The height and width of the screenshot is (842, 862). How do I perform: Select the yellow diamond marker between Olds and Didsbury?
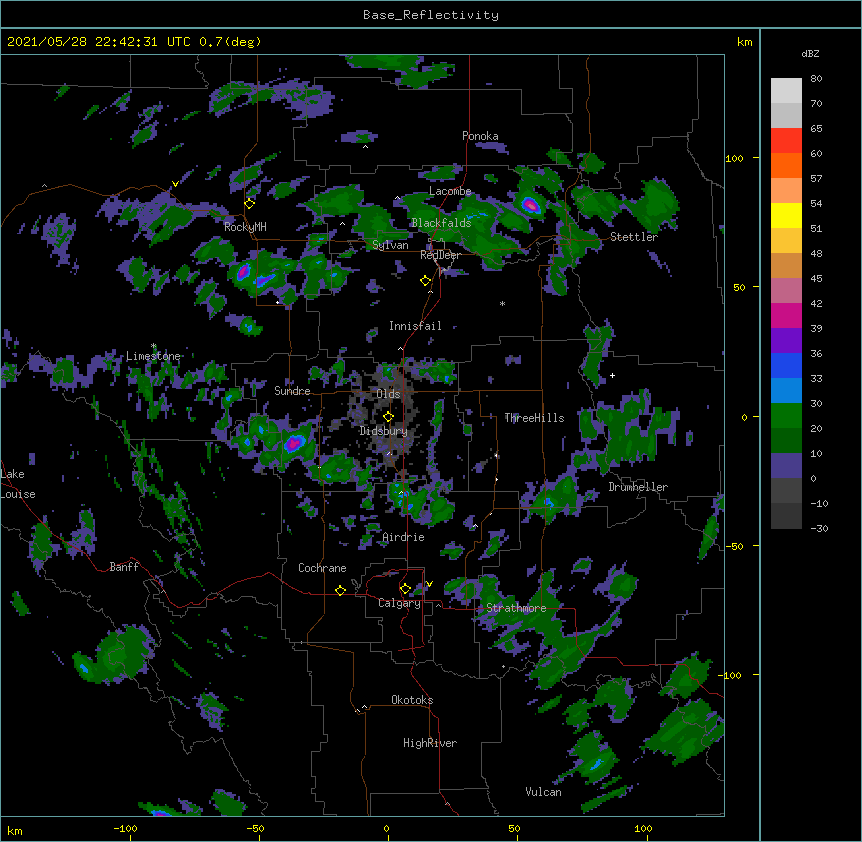tap(389, 416)
